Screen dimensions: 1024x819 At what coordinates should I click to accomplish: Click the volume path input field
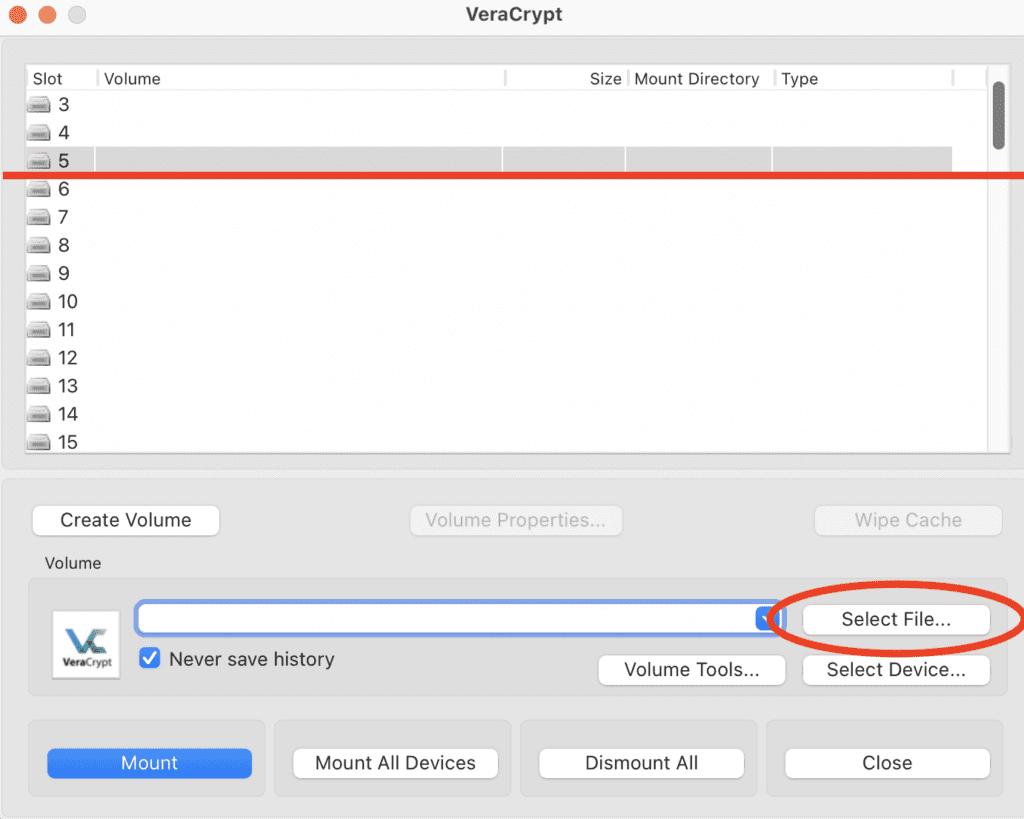447,618
